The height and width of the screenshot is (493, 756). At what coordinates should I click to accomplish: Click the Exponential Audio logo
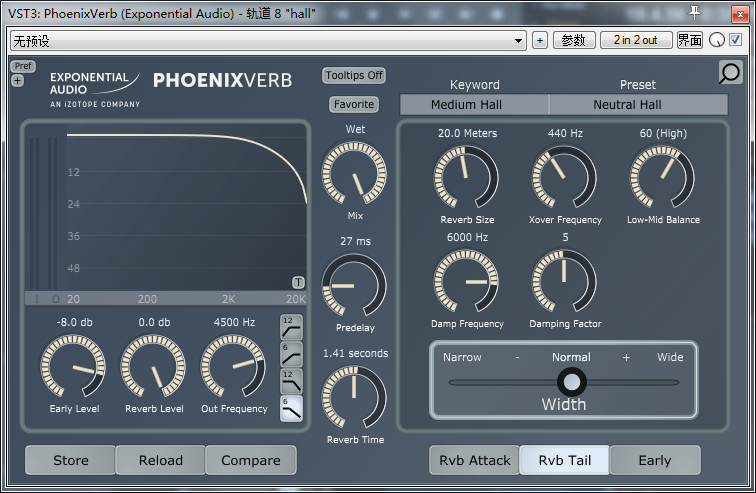point(95,90)
